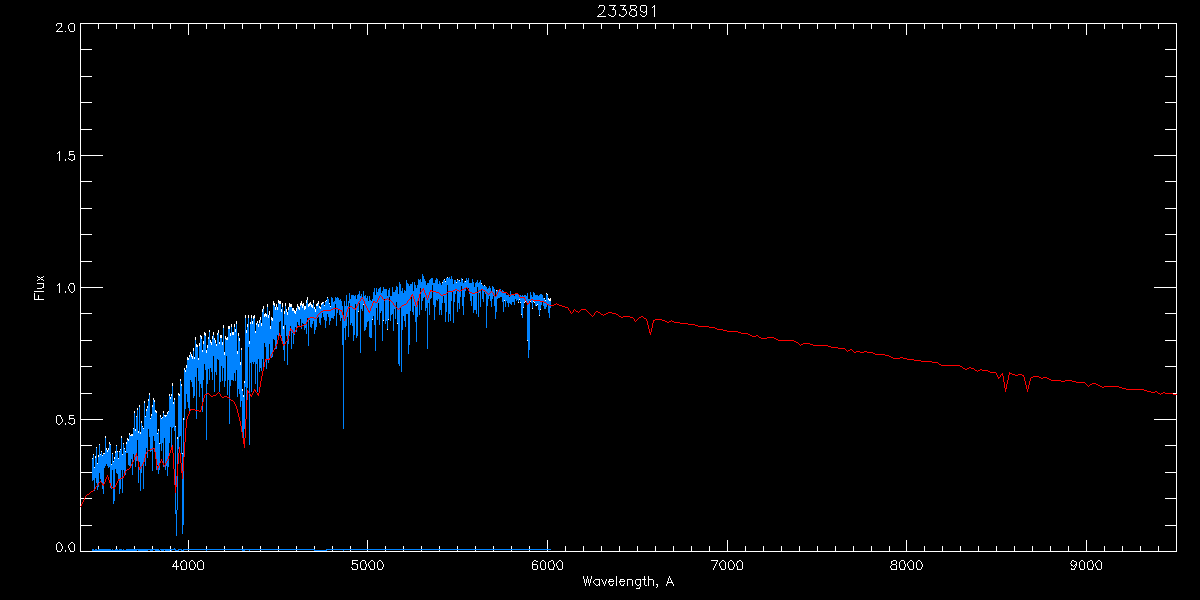
Task: Click the 8000 wavelength tick label
Action: click(907, 565)
